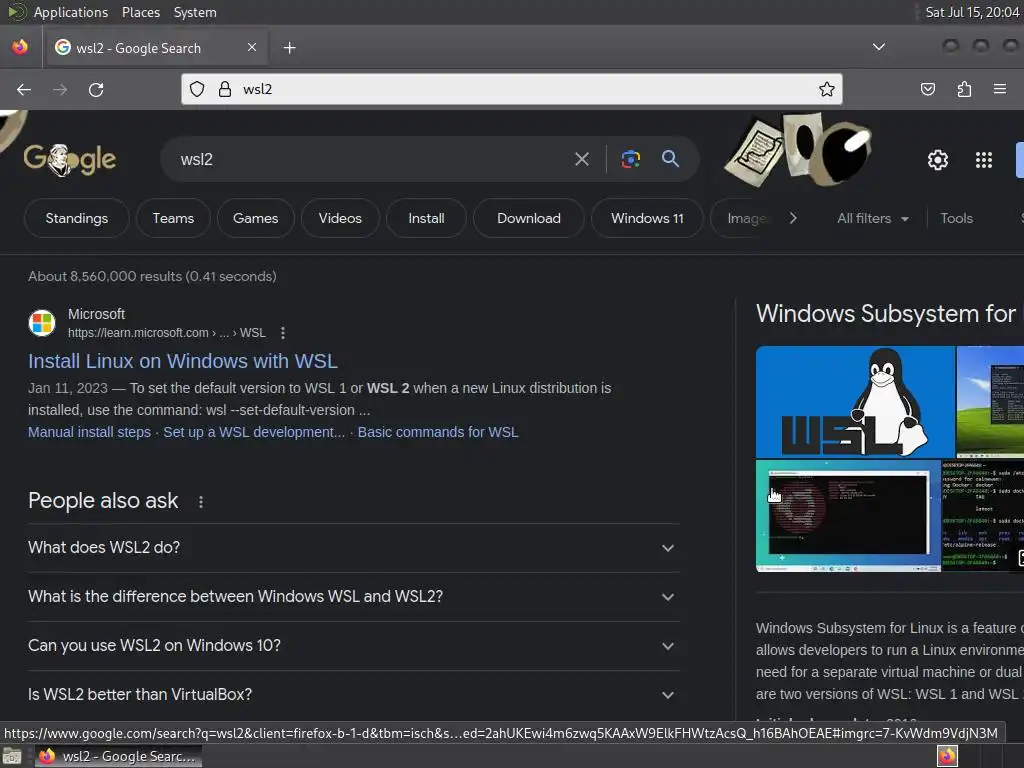Open the Firefox hamburger menu
Image resolution: width=1024 pixels, height=768 pixels.
click(1000, 89)
